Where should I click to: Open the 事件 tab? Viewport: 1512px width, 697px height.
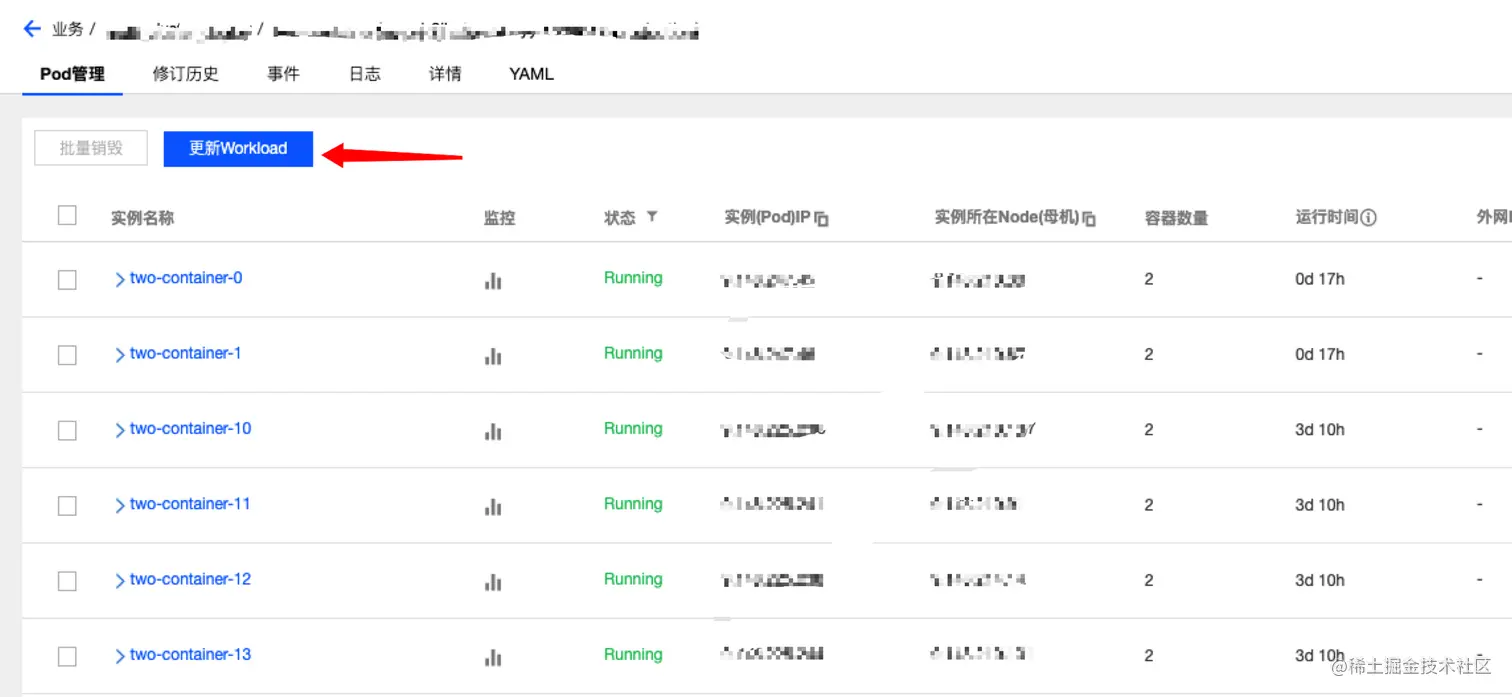tap(283, 73)
